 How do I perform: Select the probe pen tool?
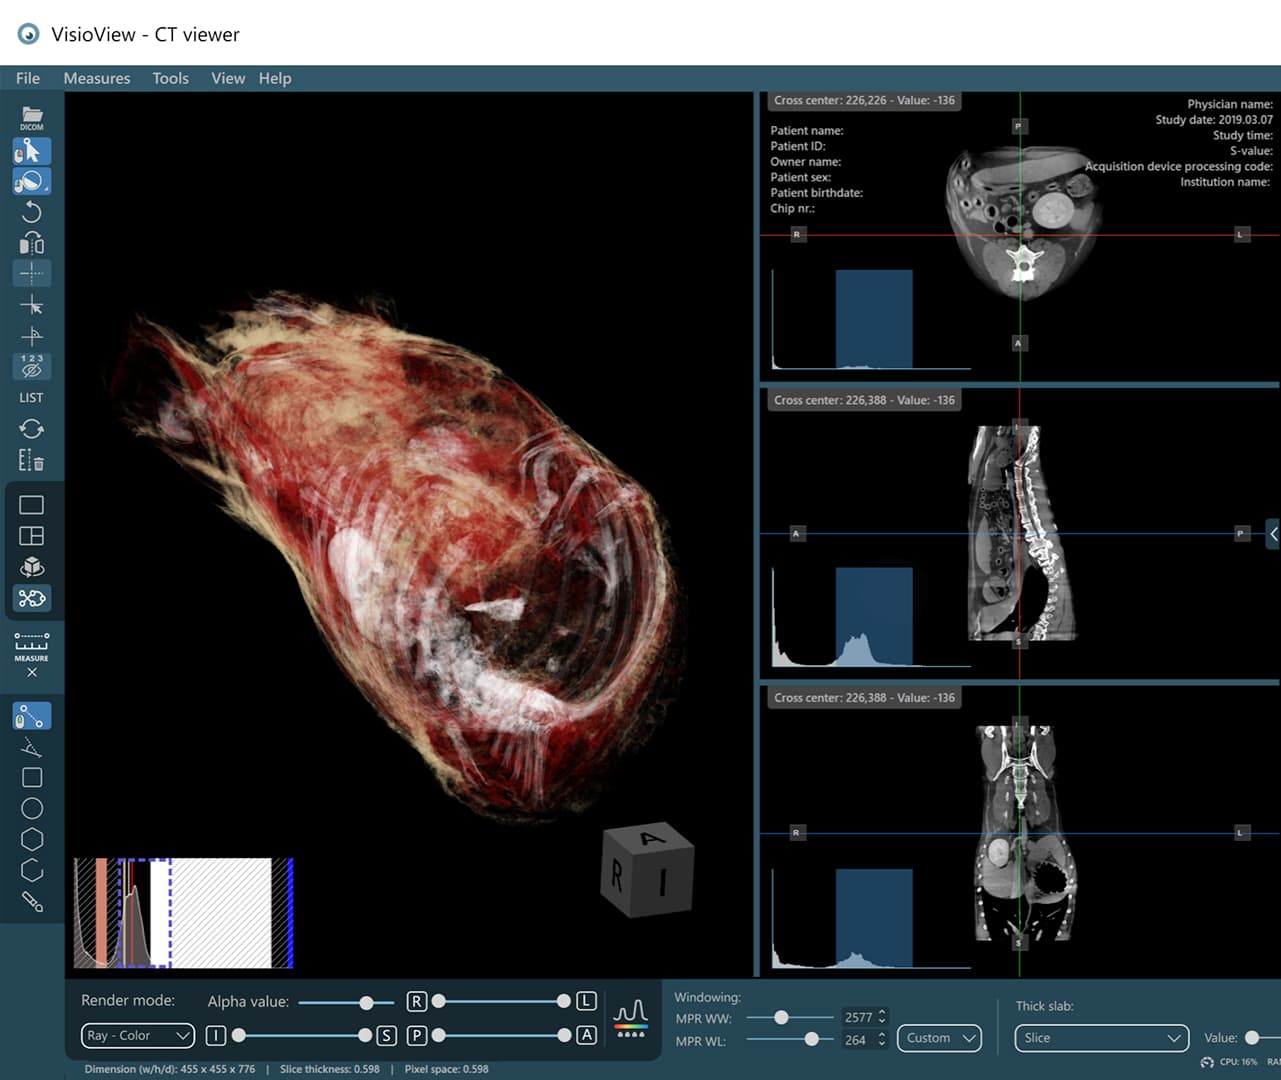(x=32, y=902)
